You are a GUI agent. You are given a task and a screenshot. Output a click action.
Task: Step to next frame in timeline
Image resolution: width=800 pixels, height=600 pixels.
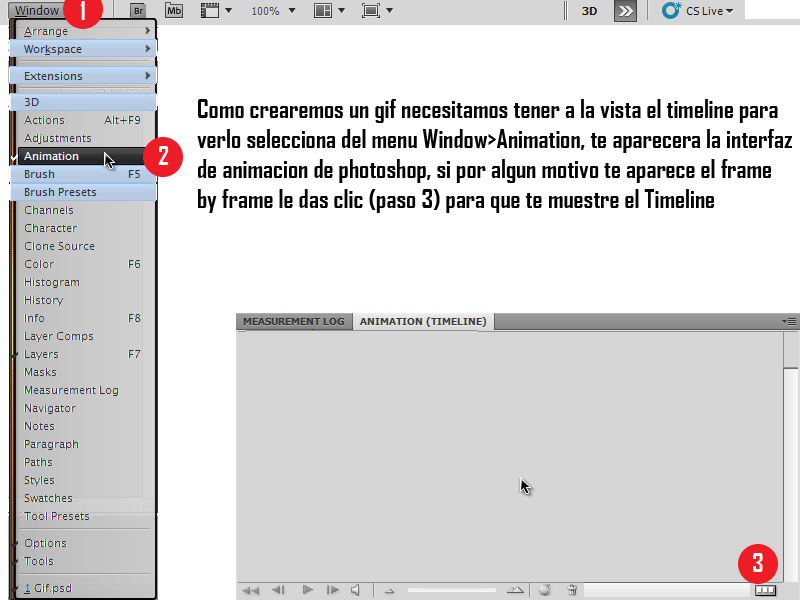tap(333, 590)
